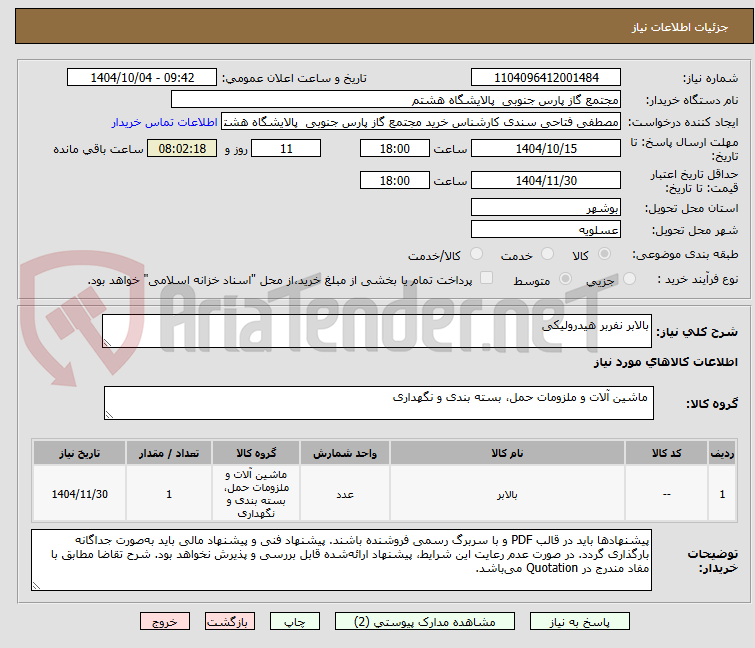This screenshot has height=648, width=755.
Task: Click the remaining days field 11
Action: tap(286, 148)
